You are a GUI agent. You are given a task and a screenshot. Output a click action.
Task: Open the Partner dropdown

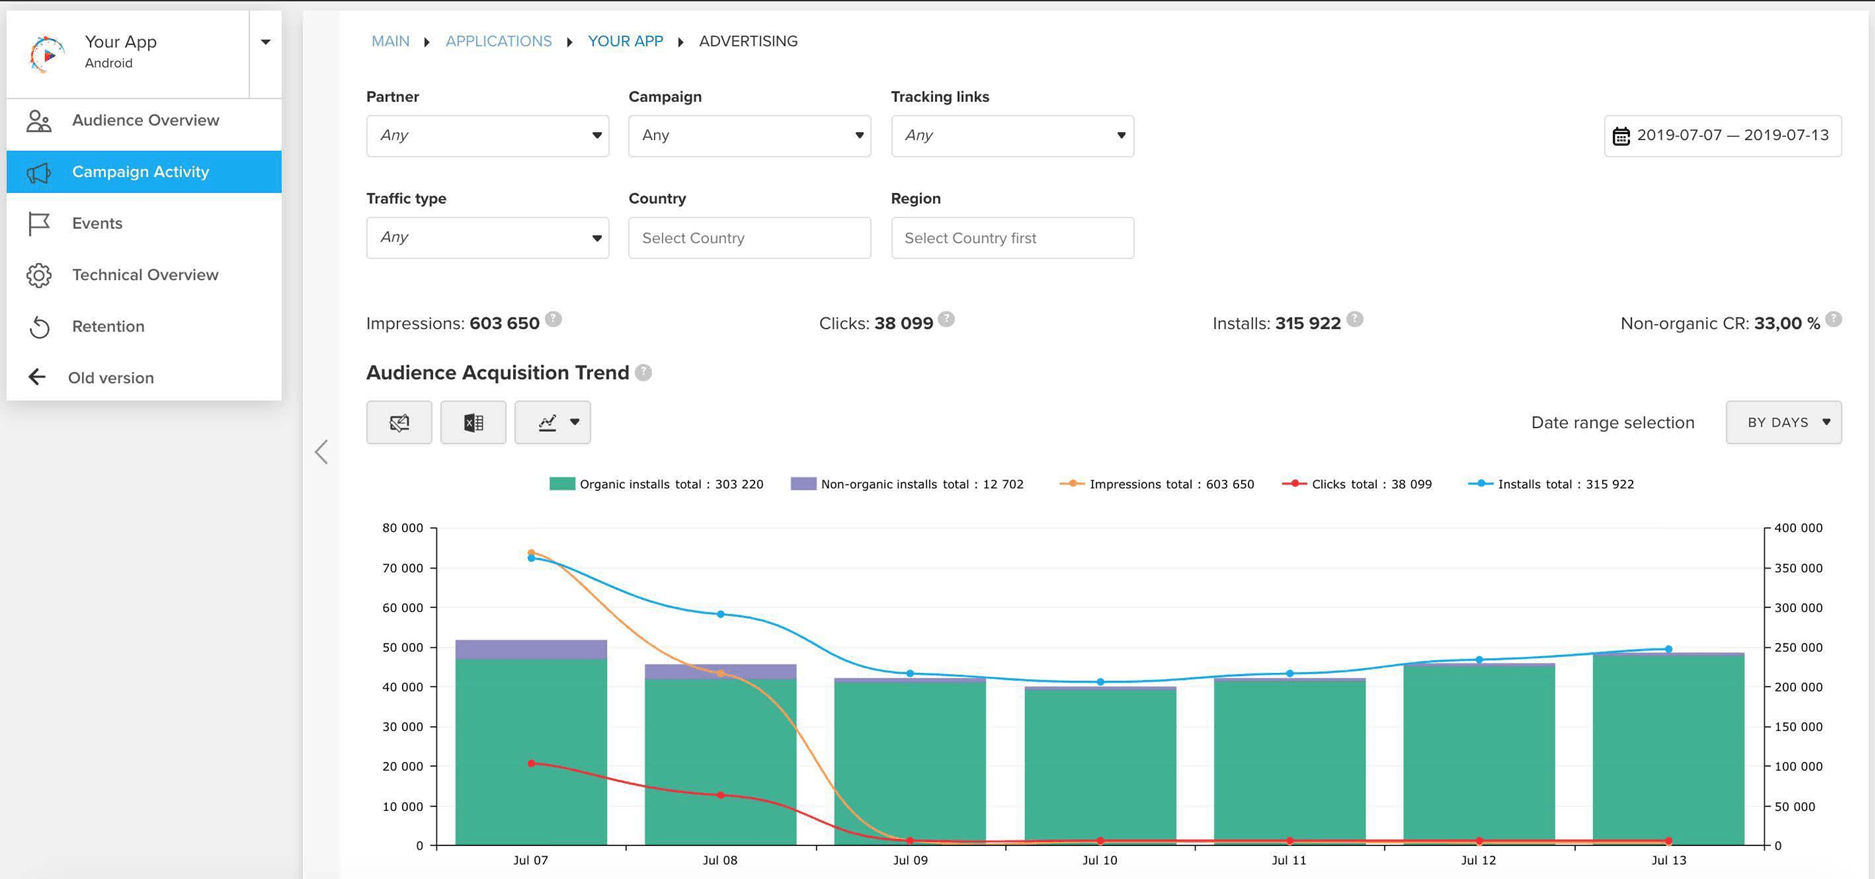[x=487, y=136]
